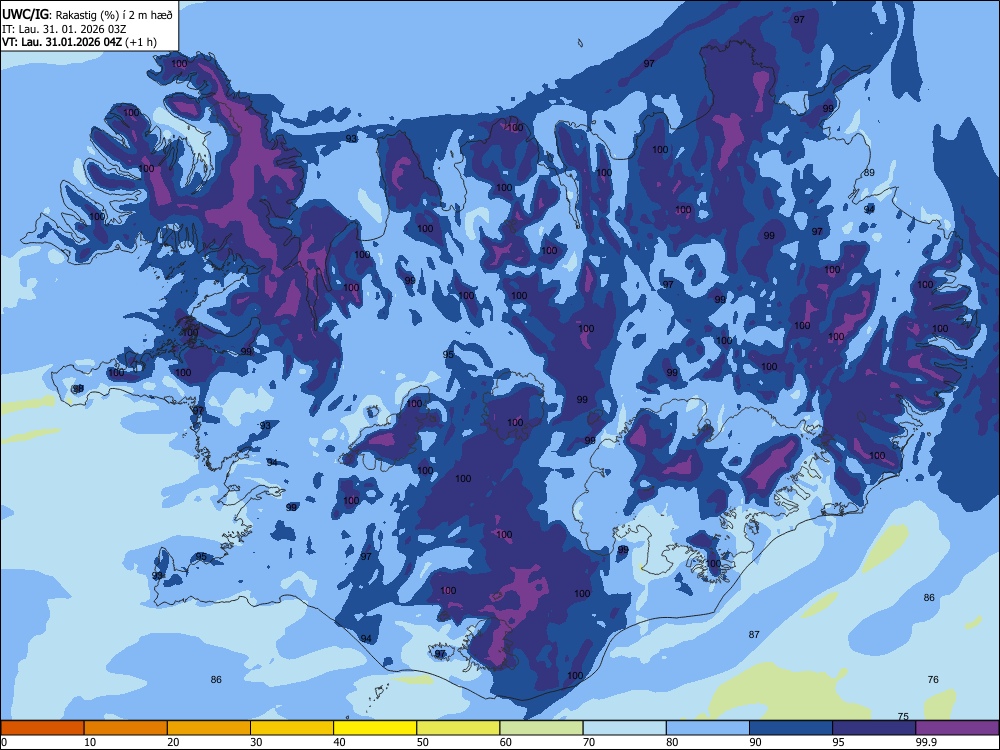Select the medium blue 90–95 legend swatch
The width and height of the screenshot is (1000, 750).
791,728
